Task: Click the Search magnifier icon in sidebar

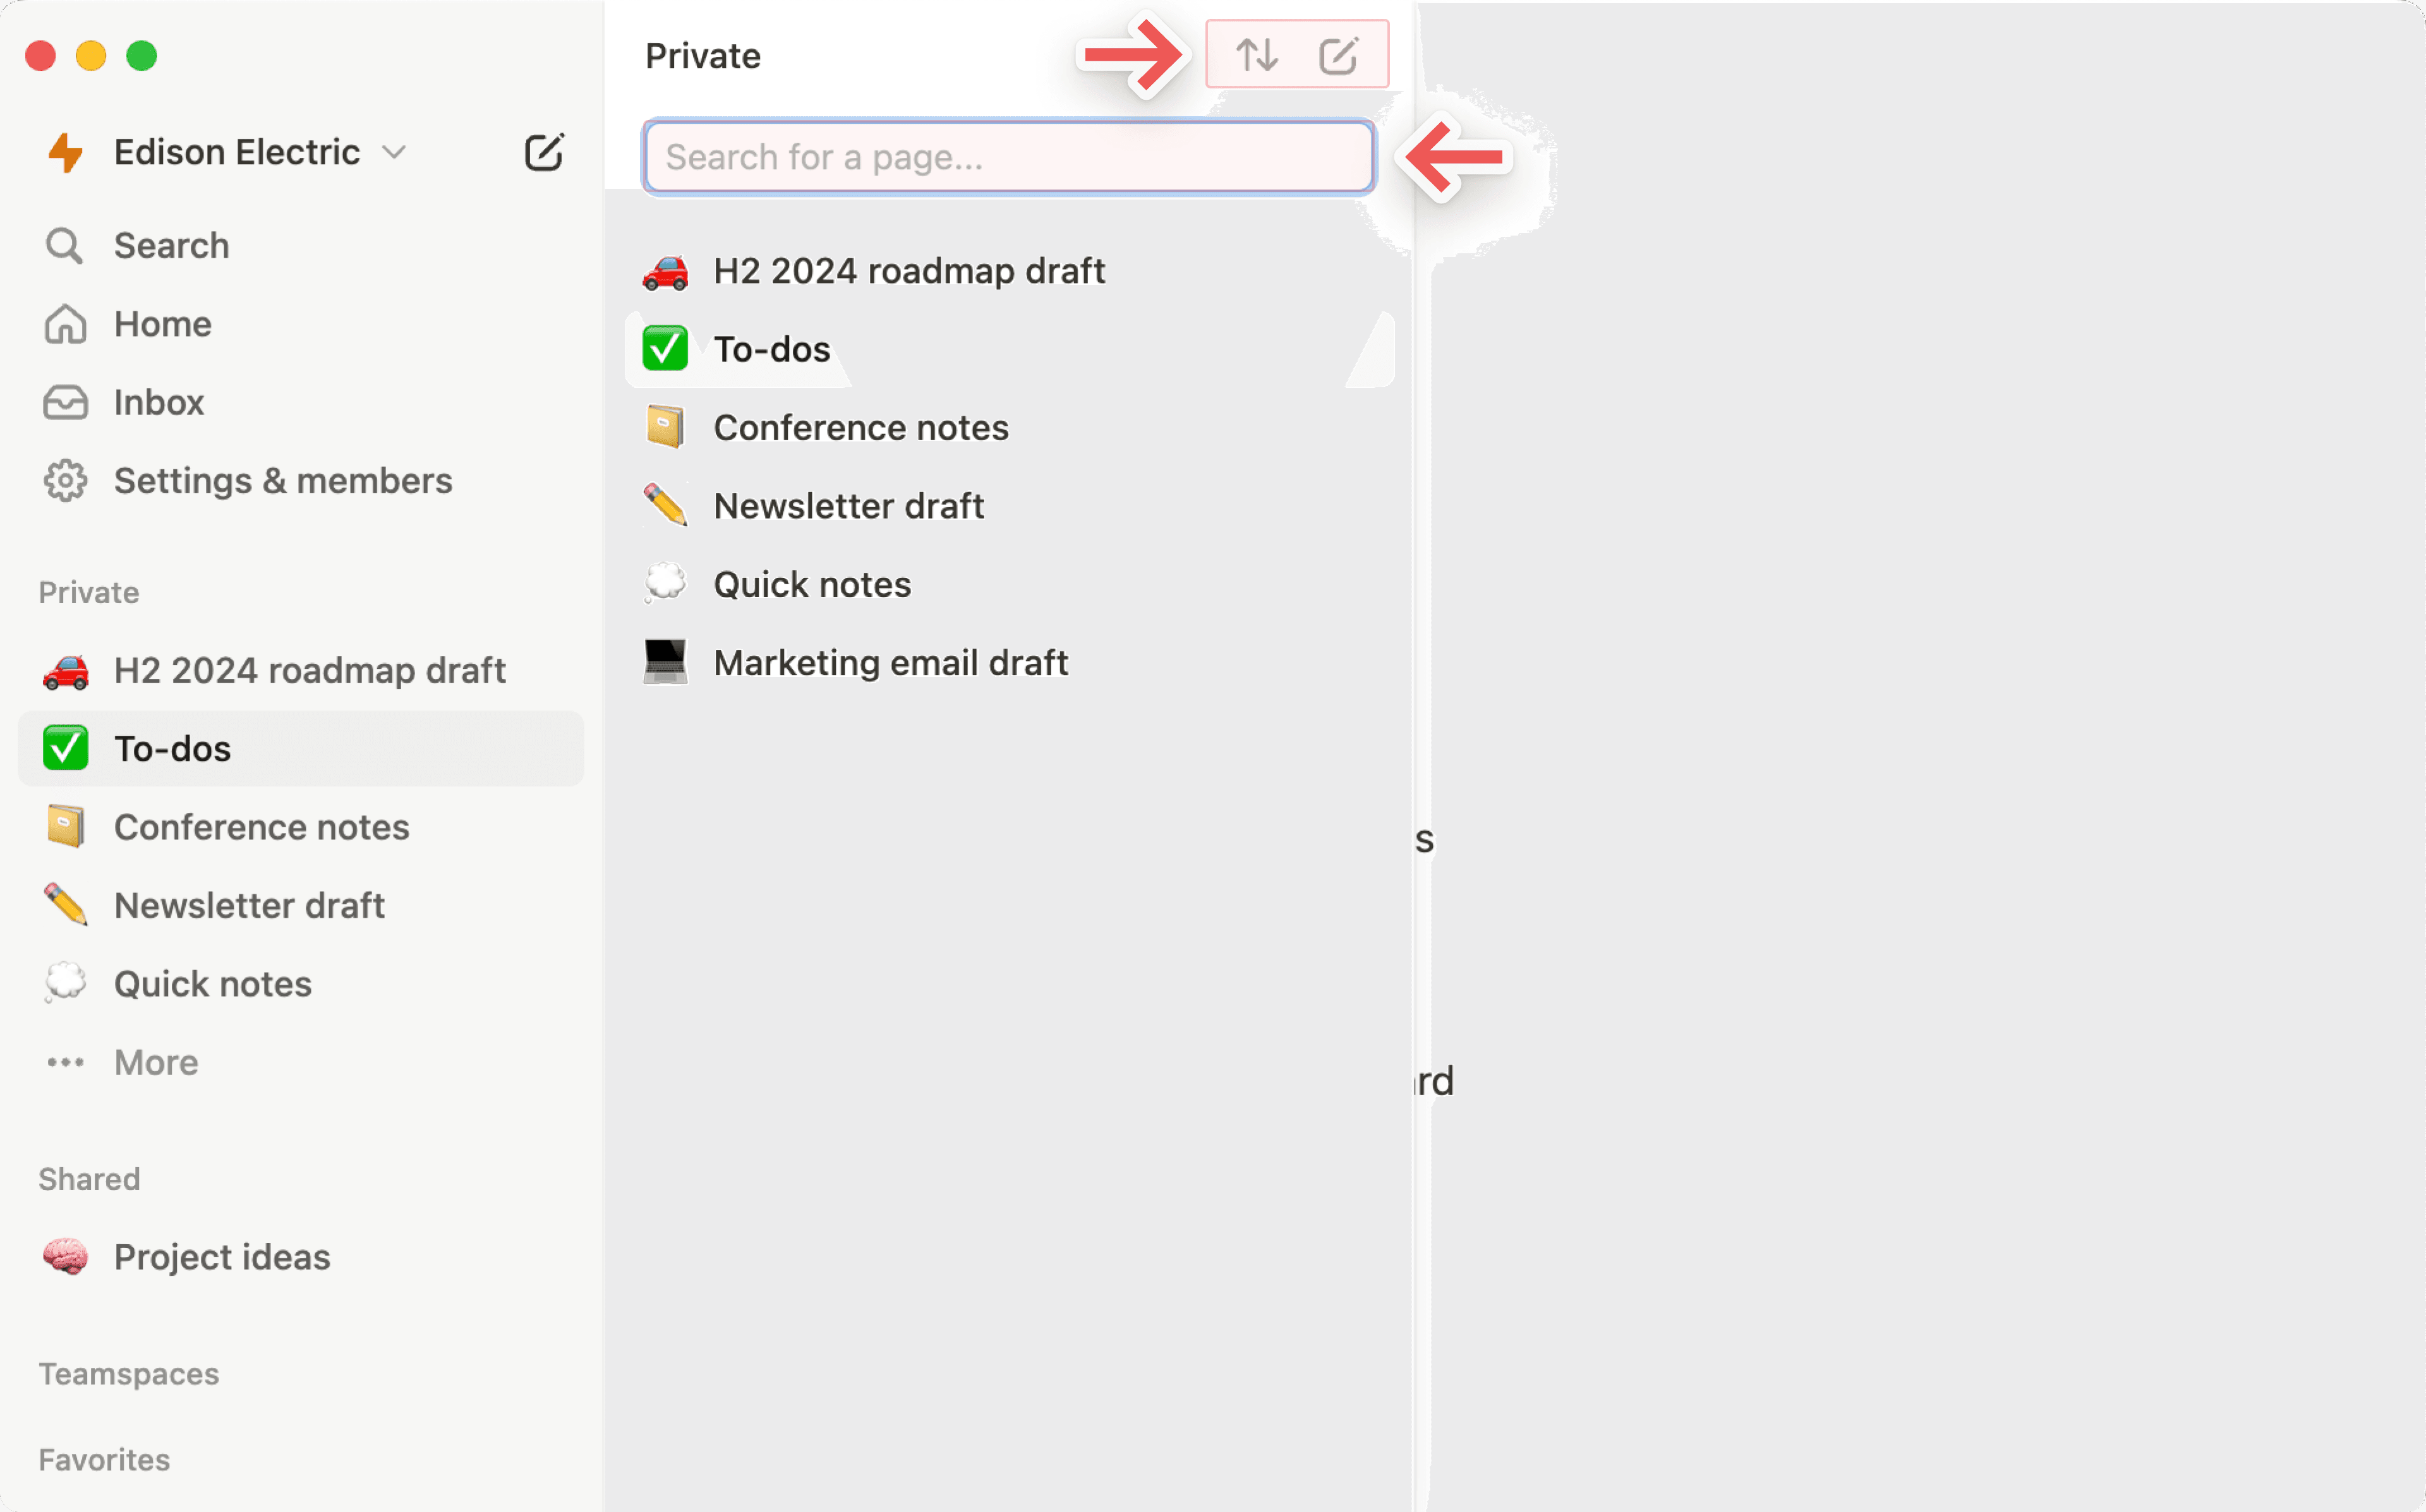Action: pos(64,245)
